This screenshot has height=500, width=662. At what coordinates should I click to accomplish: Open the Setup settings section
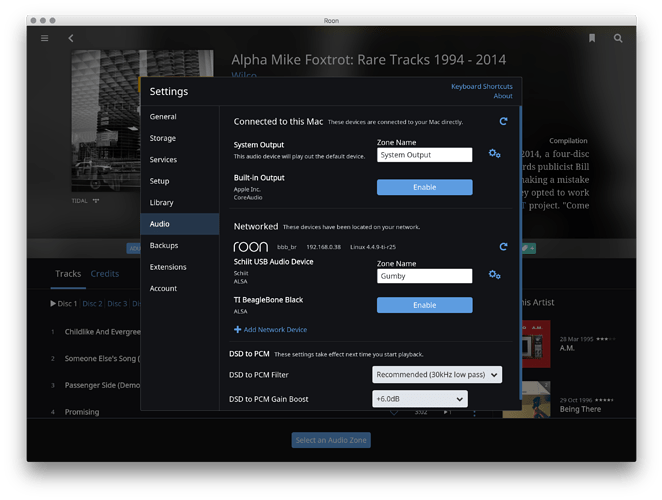(x=180, y=181)
